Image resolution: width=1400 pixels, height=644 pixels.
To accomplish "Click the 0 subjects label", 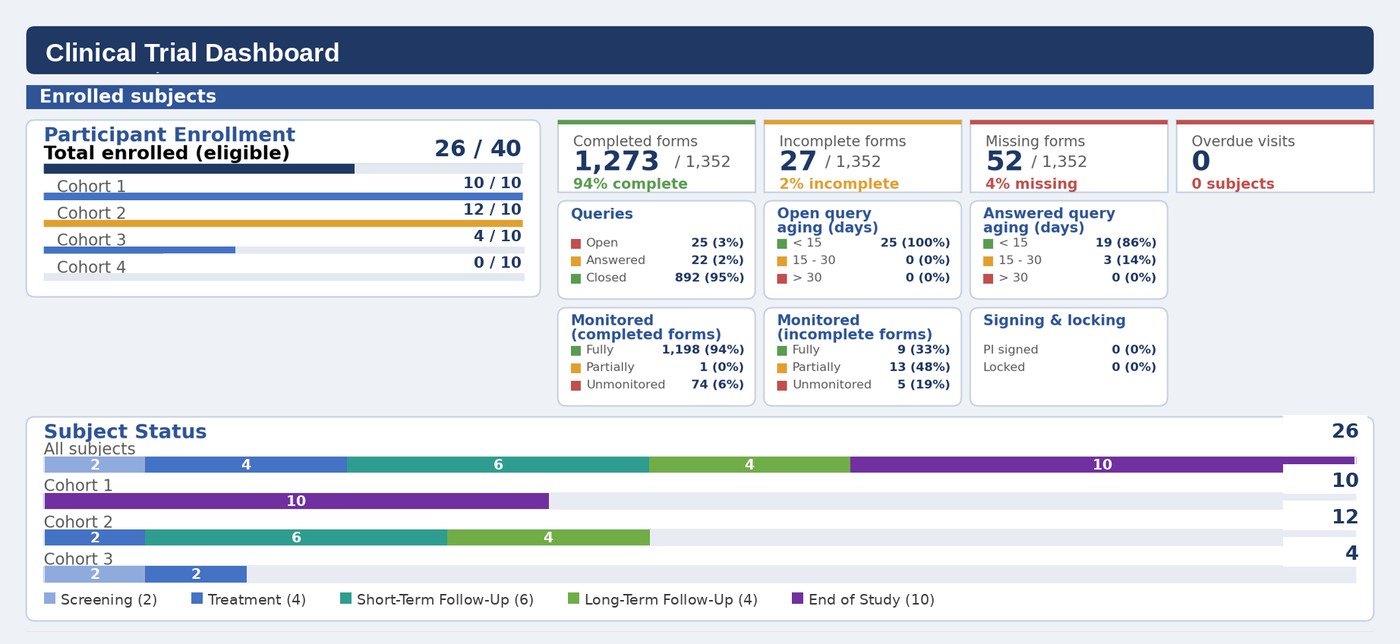I will [1233, 184].
